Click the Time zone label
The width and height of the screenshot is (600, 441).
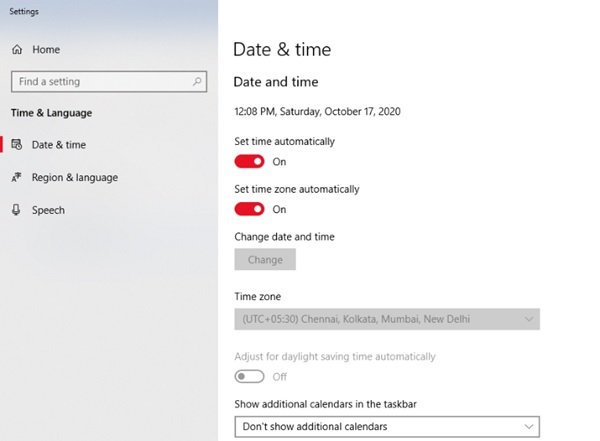pyautogui.click(x=258, y=297)
